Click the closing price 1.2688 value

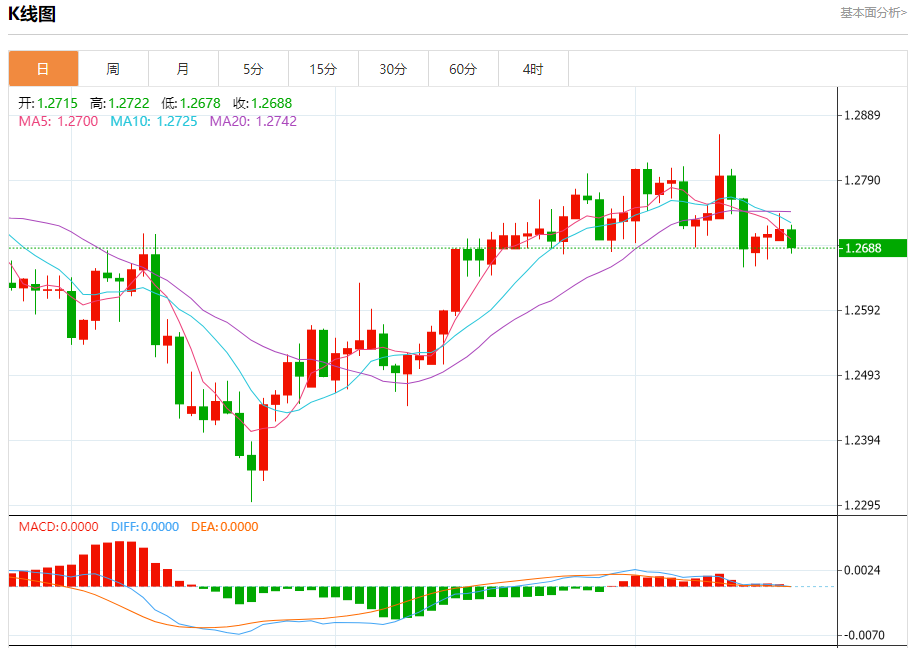tap(272, 103)
